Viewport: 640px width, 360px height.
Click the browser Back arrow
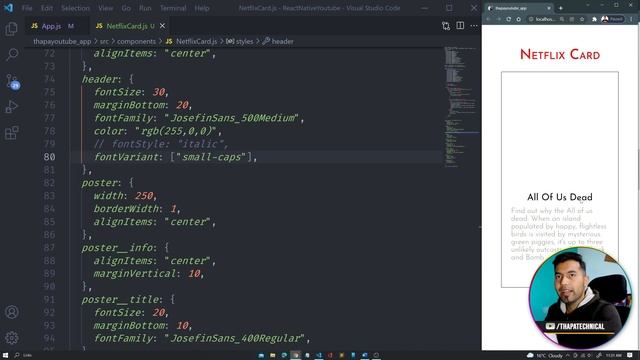488,19
